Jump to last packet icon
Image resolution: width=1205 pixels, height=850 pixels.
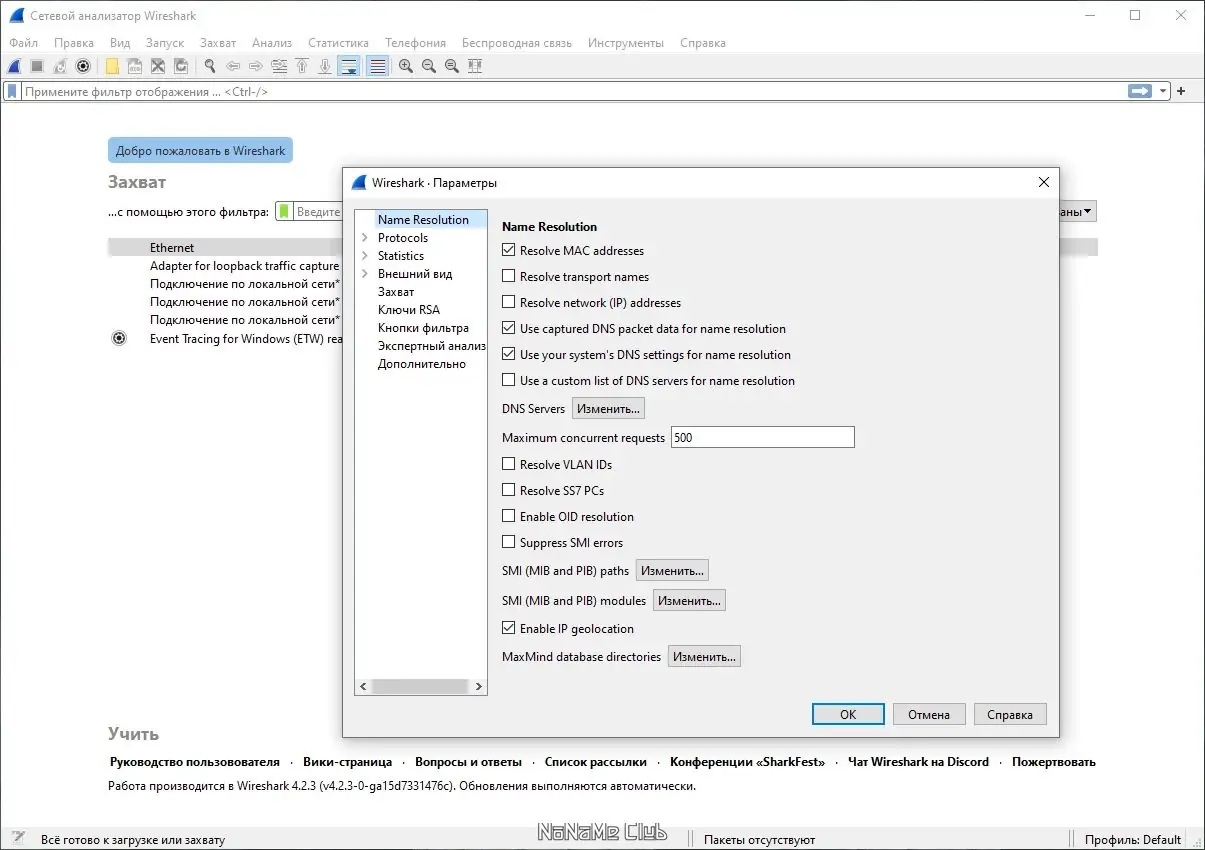(325, 66)
